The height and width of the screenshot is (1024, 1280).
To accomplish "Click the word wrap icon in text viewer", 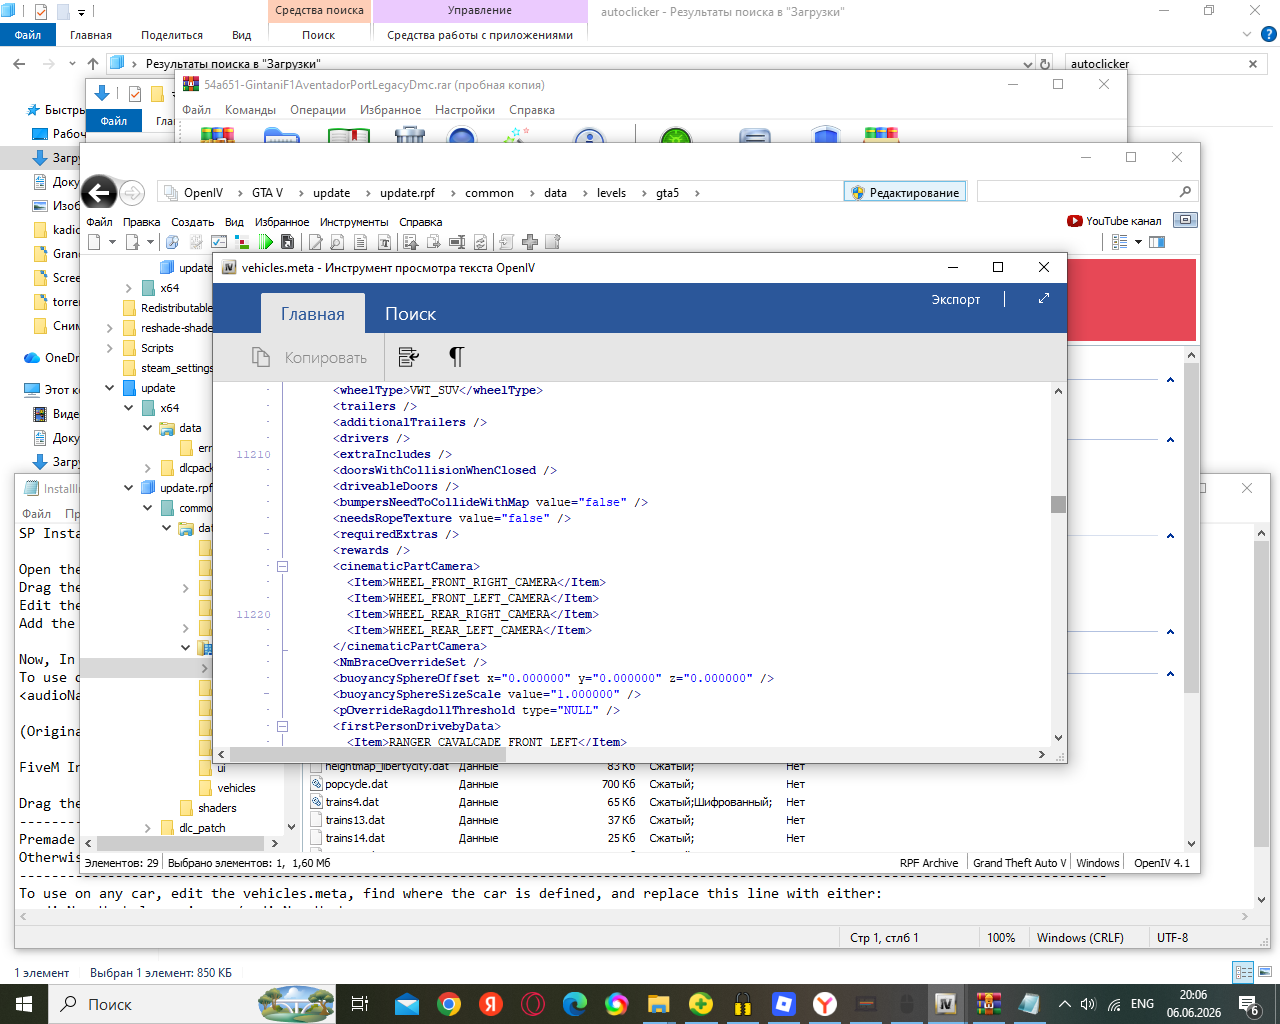I will point(408,357).
